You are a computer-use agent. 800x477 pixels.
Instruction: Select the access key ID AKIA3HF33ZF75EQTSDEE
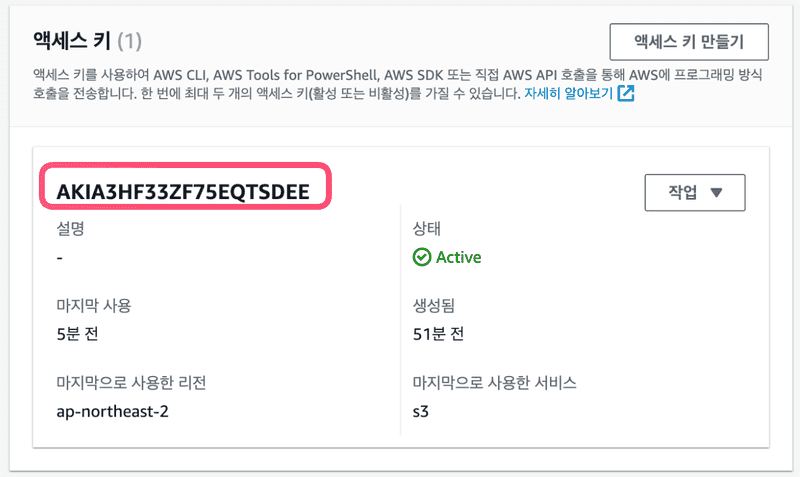coord(184,190)
